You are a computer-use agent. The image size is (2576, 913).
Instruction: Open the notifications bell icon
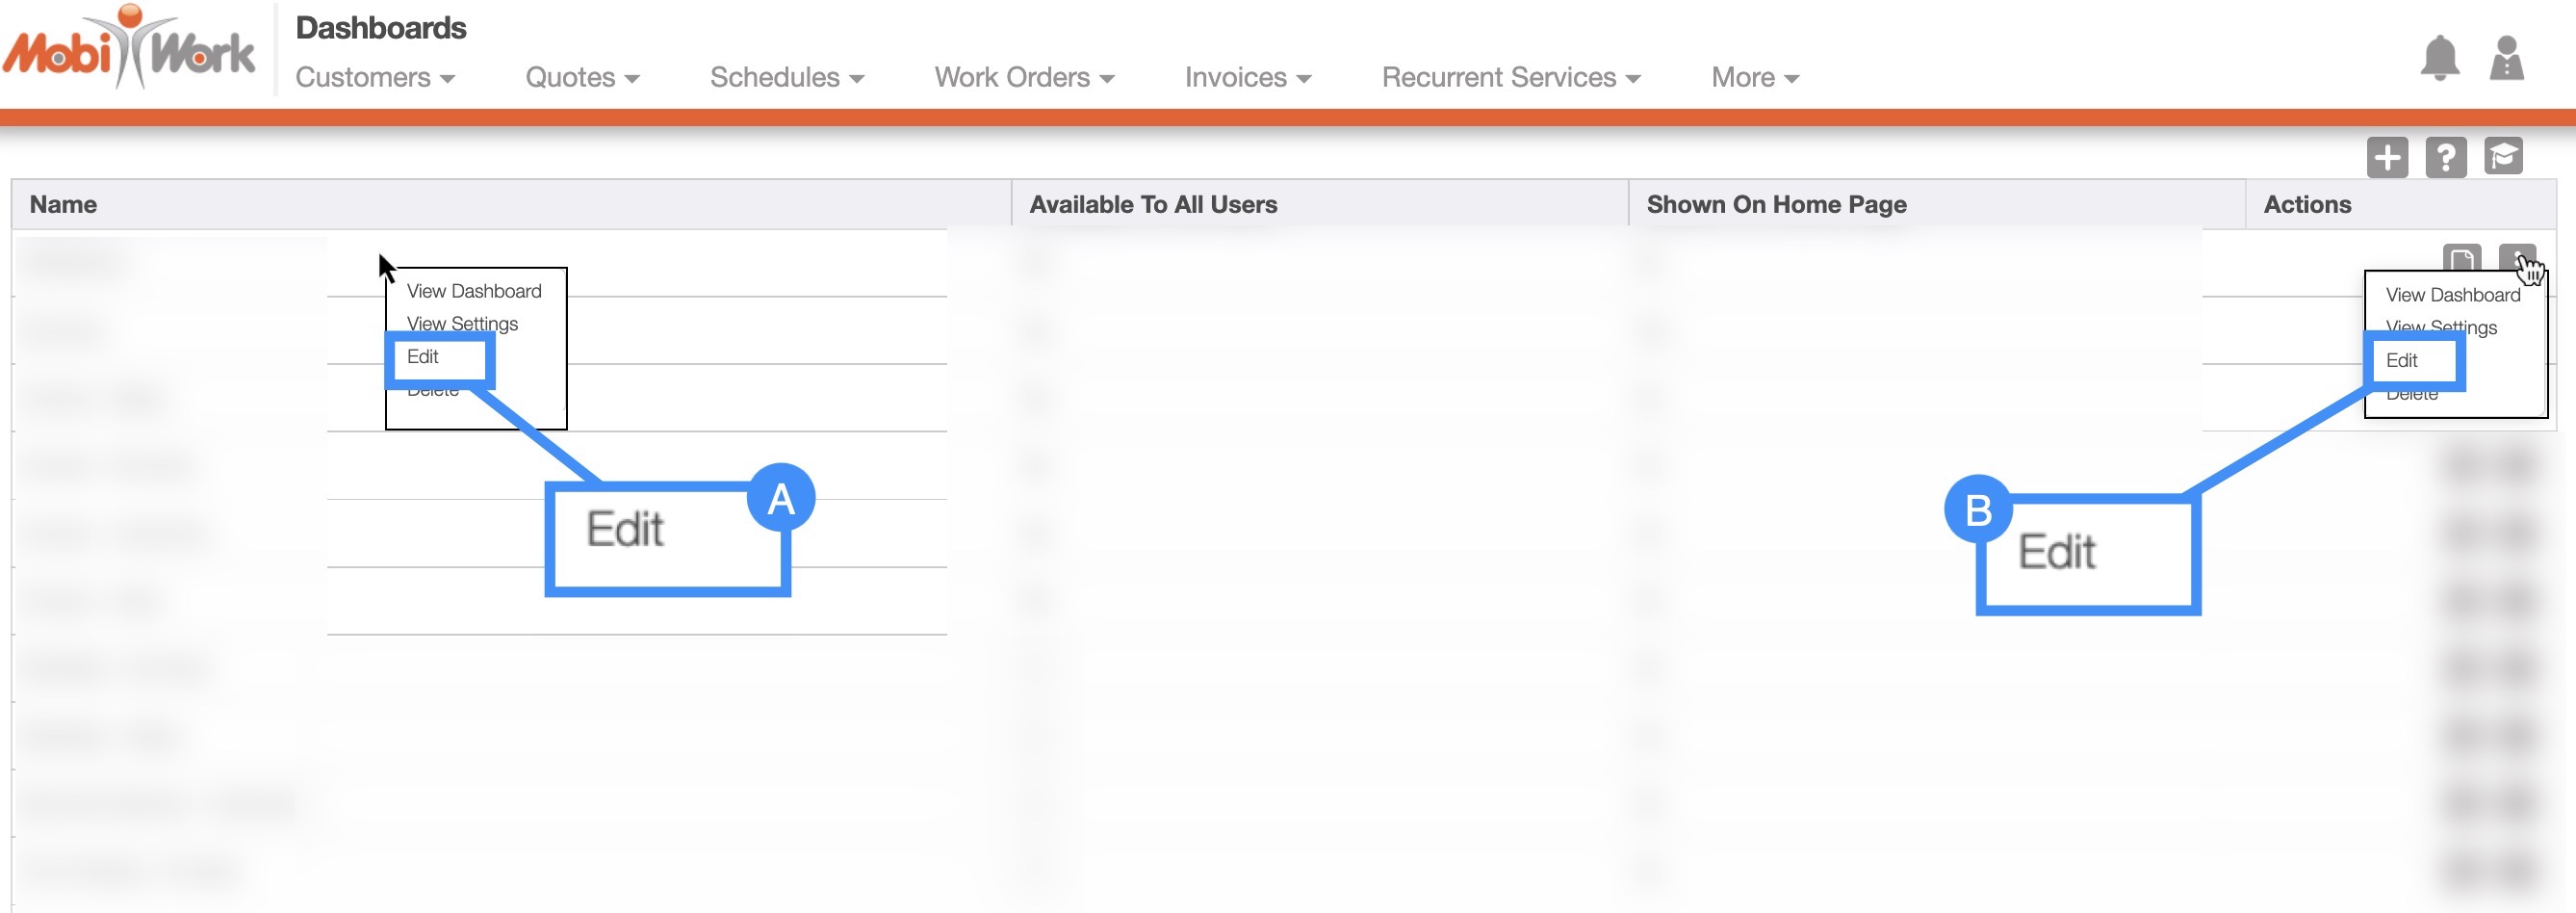pos(2438,58)
